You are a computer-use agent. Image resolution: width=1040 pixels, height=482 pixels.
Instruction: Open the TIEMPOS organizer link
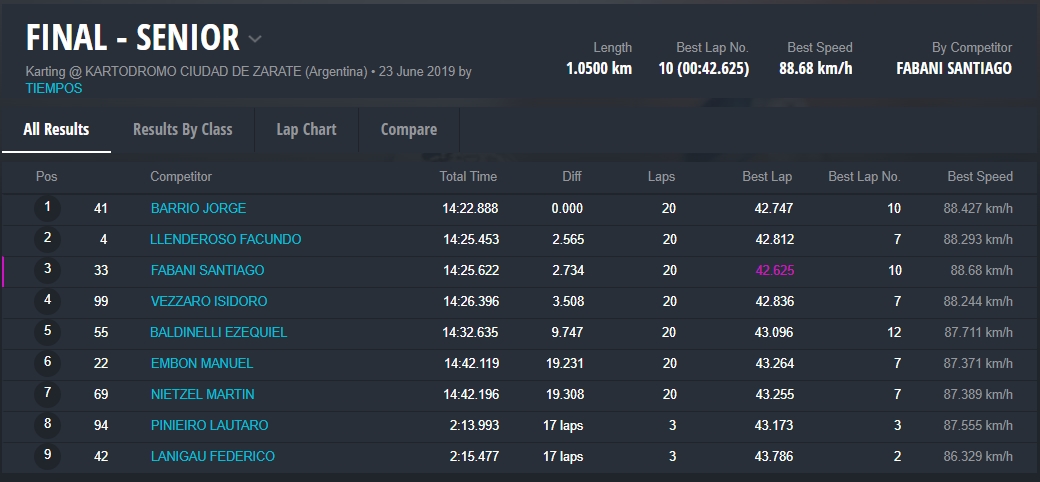(x=54, y=88)
